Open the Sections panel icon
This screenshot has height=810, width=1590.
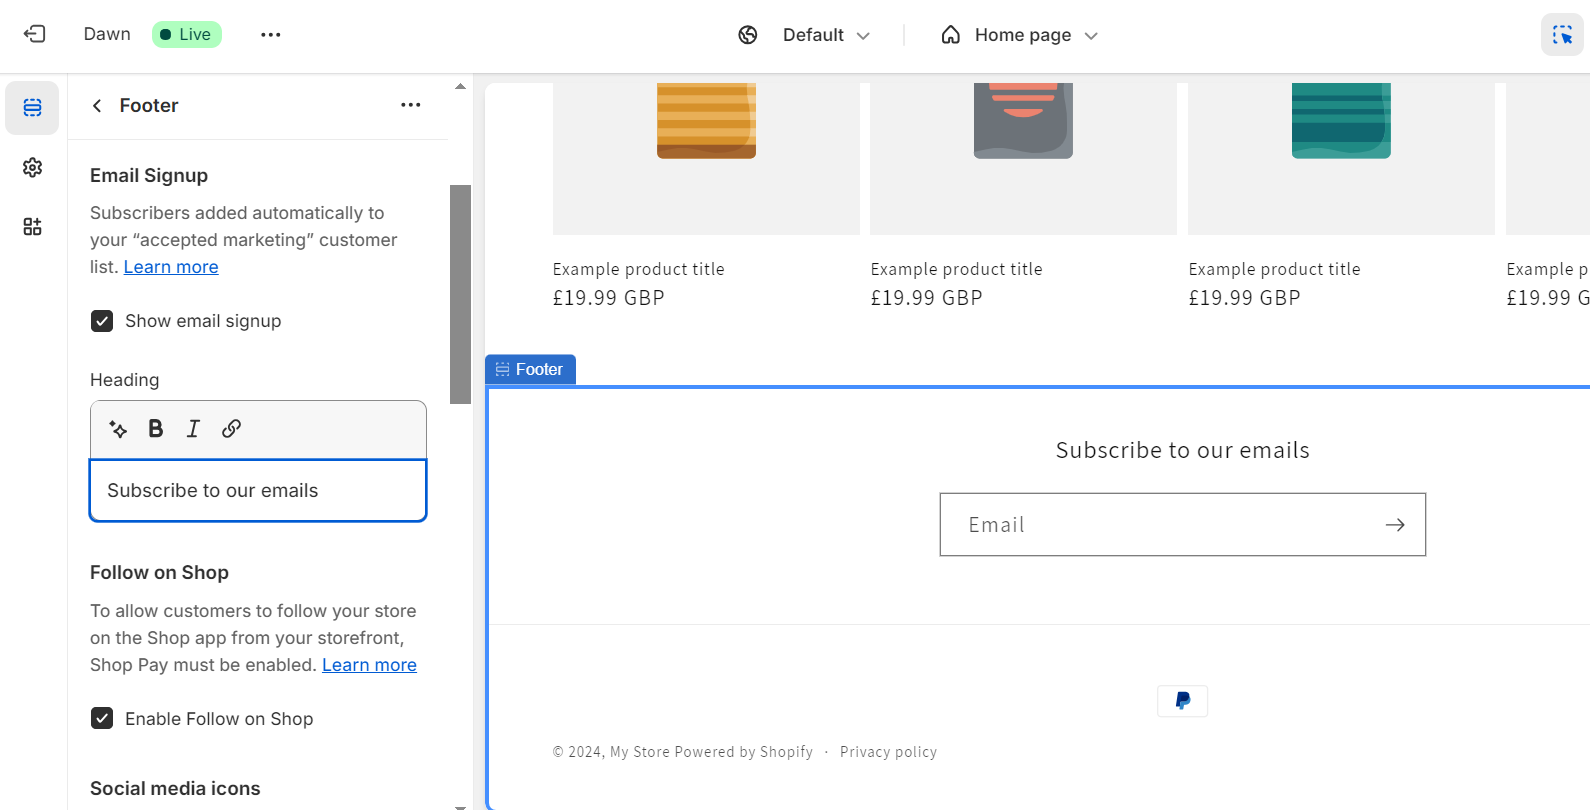[x=32, y=108]
